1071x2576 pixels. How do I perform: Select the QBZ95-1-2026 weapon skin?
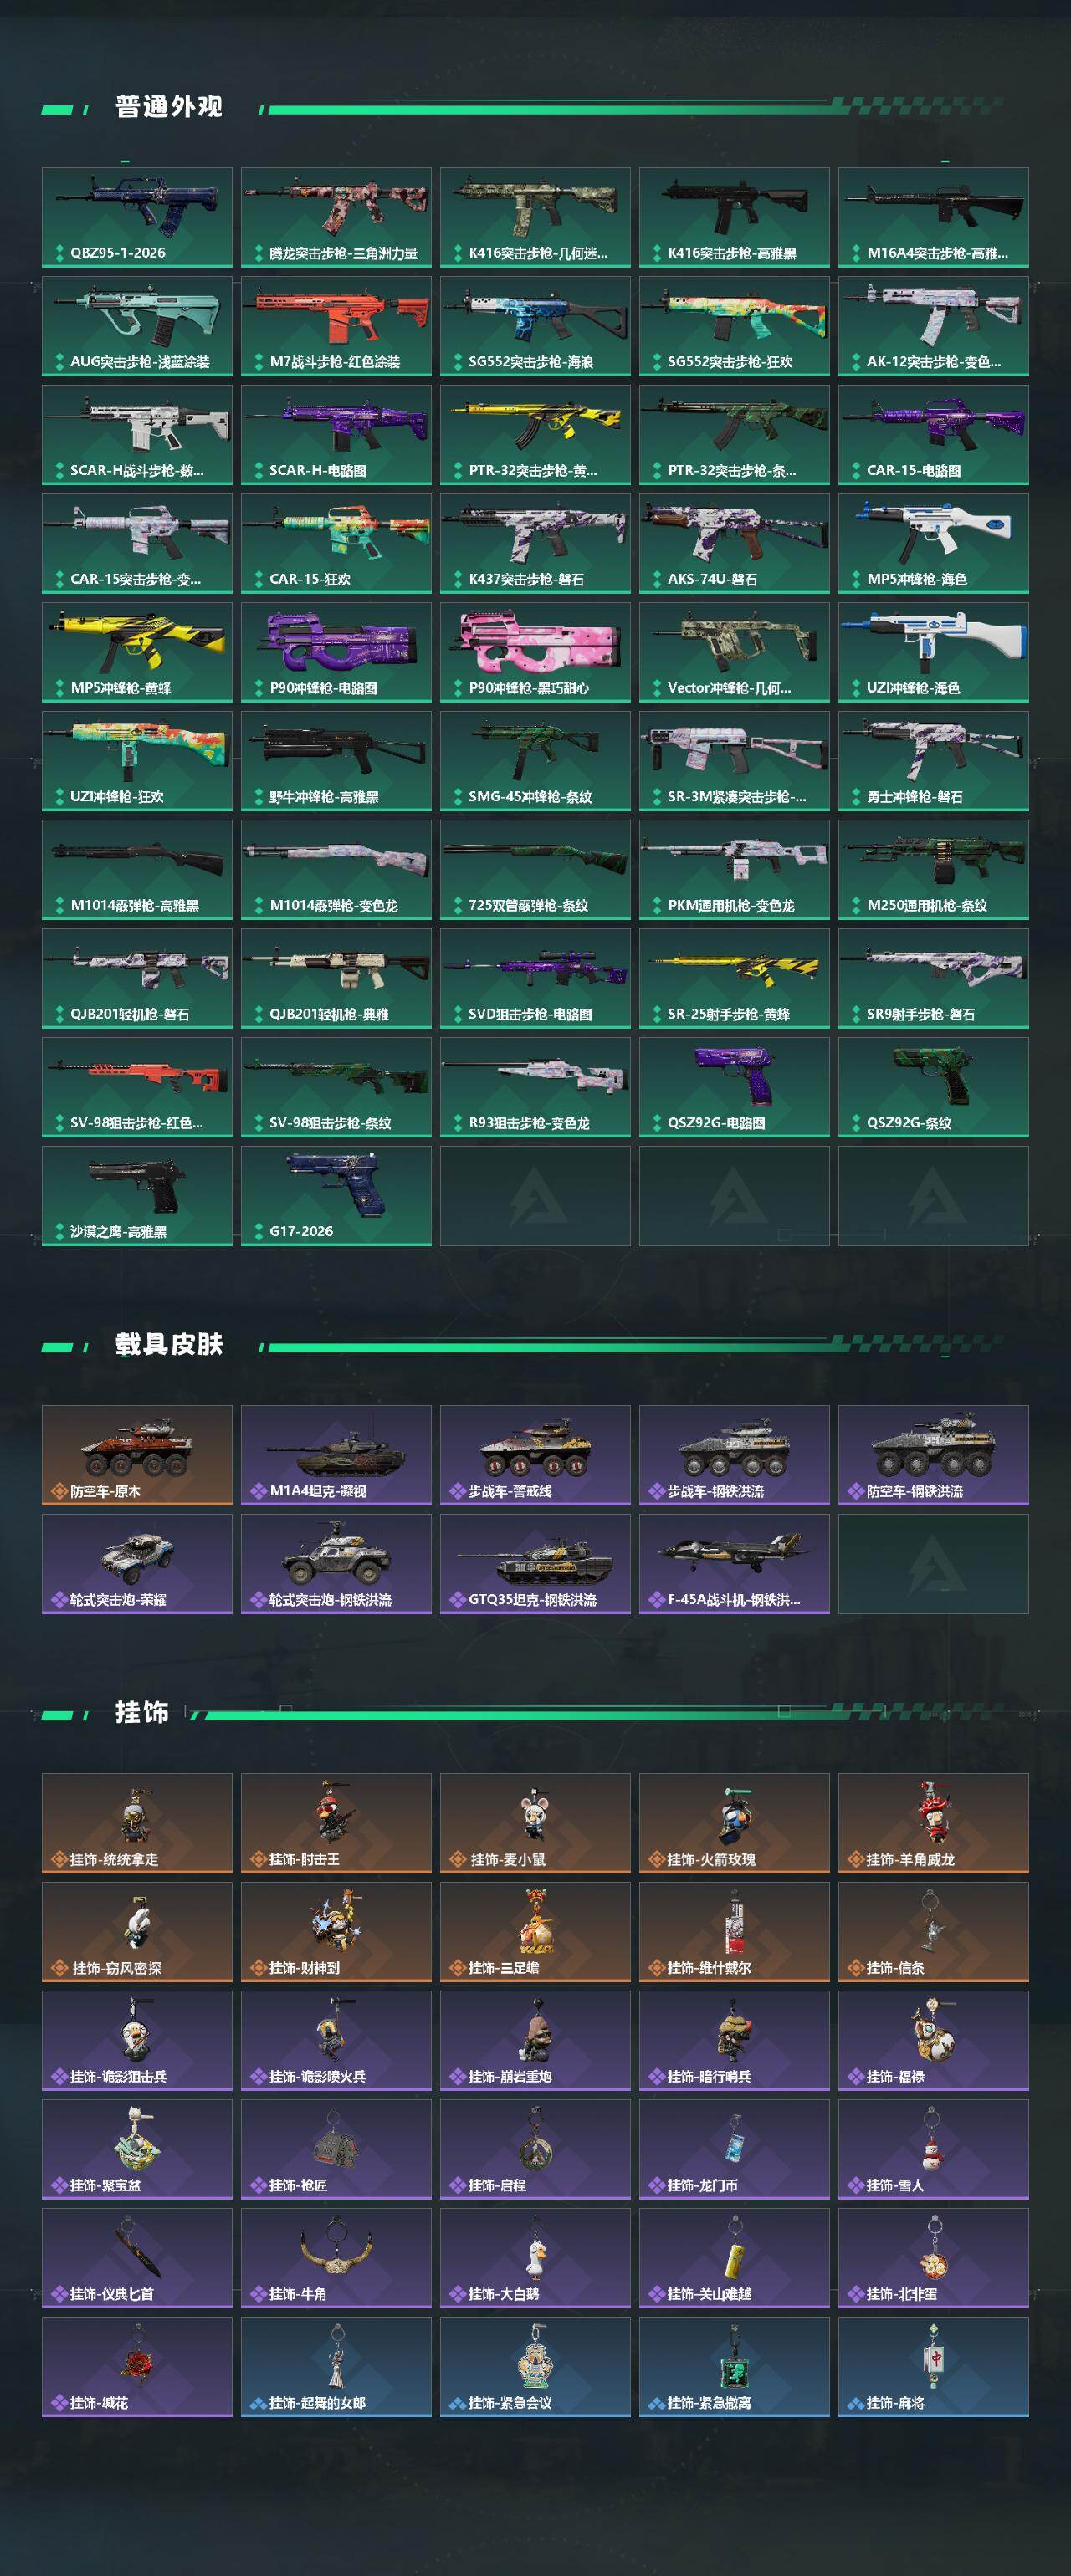point(137,217)
